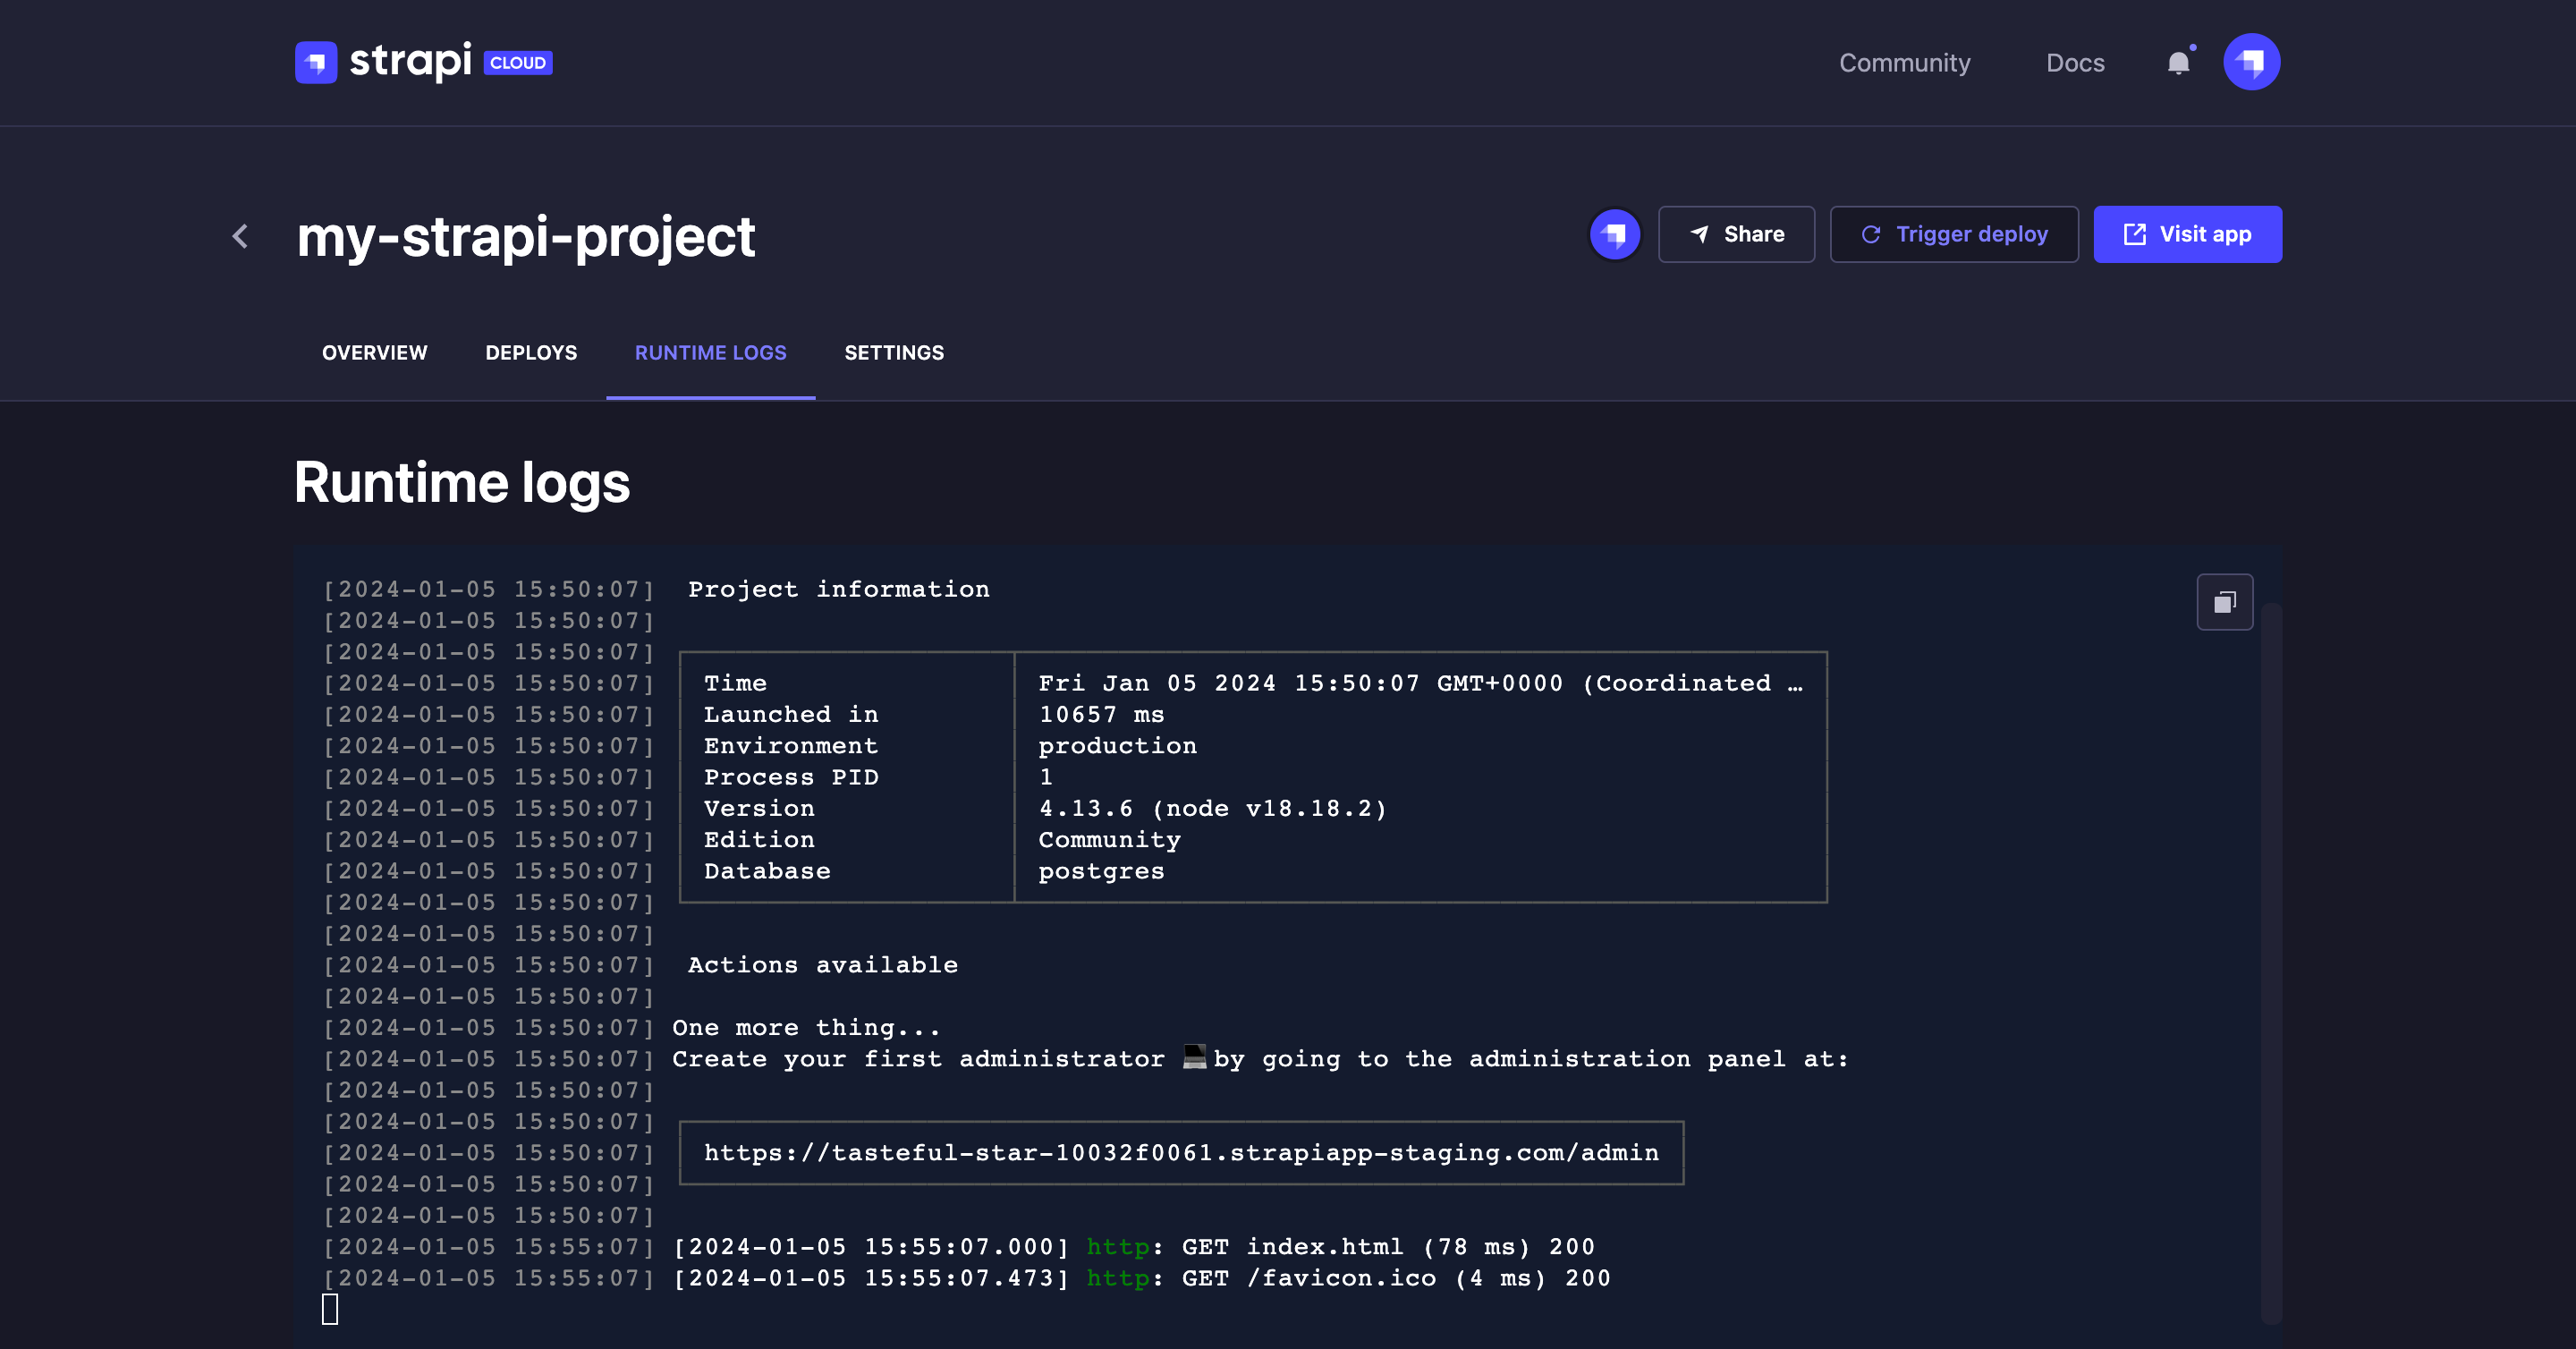This screenshot has width=2576, height=1349.
Task: Click the admin panel URL link
Action: click(x=1181, y=1153)
